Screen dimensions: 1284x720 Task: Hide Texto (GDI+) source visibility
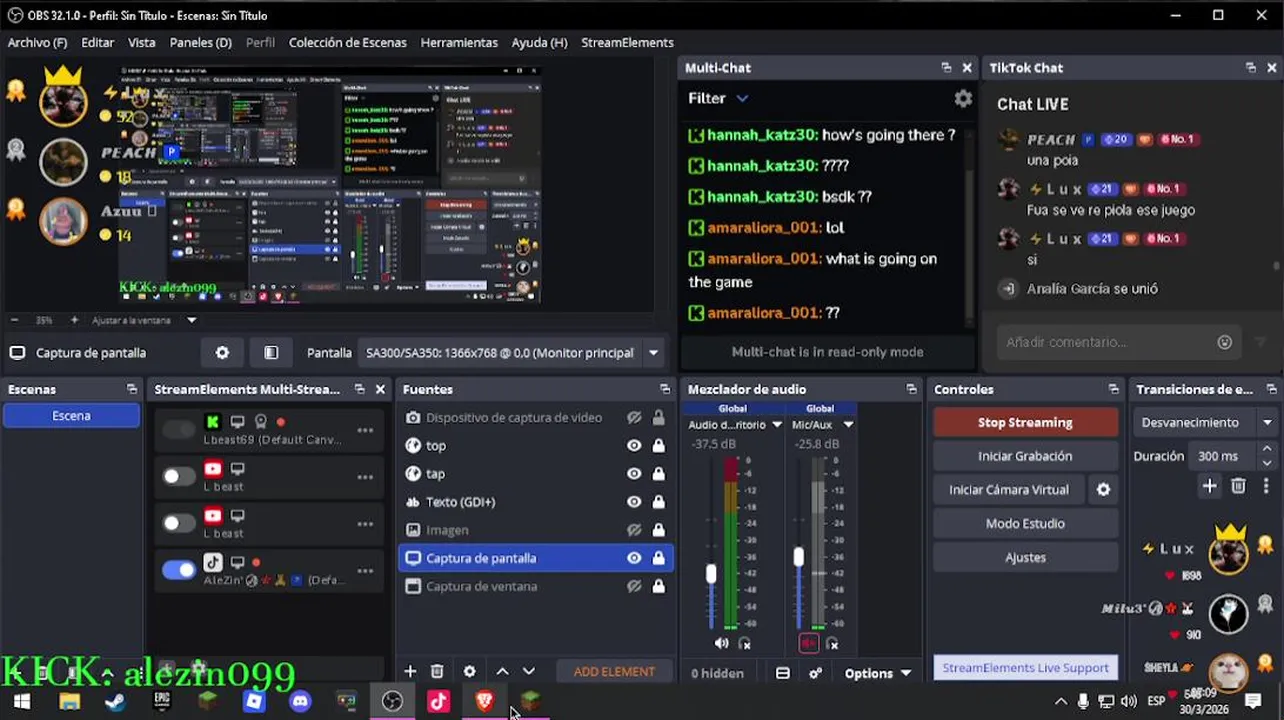634,502
